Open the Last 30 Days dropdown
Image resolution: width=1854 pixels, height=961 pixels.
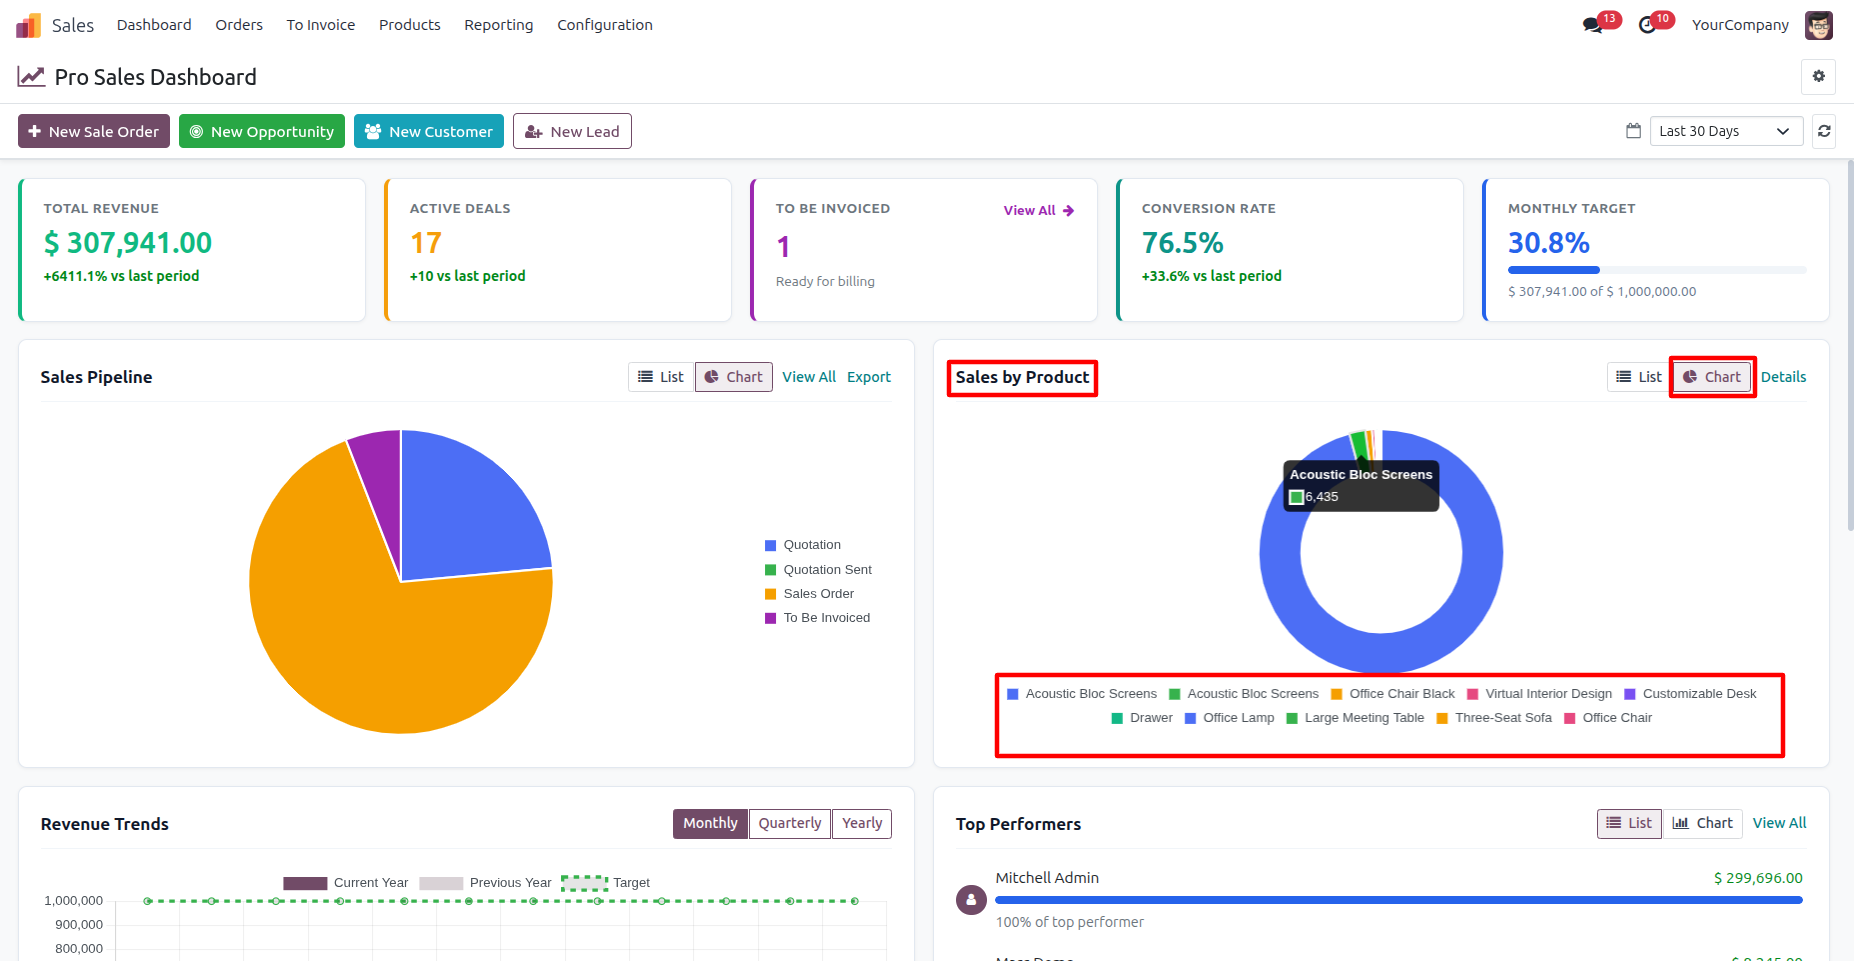click(1726, 131)
